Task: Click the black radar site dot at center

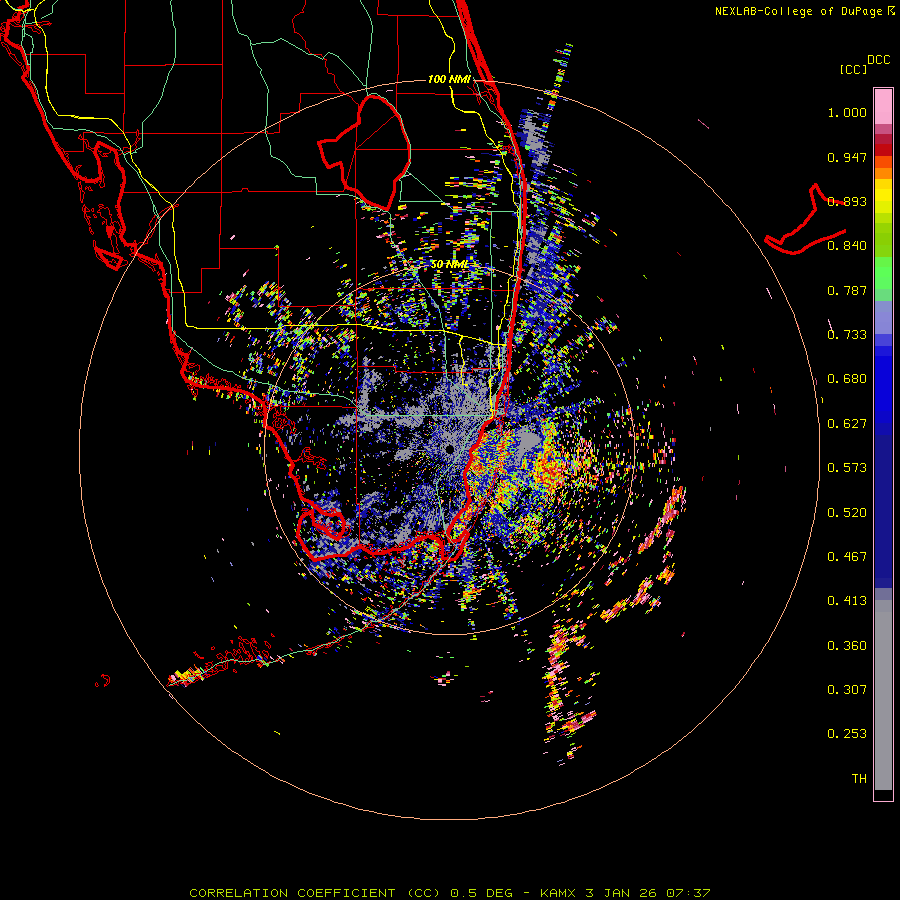Action: pyautogui.click(x=449, y=449)
